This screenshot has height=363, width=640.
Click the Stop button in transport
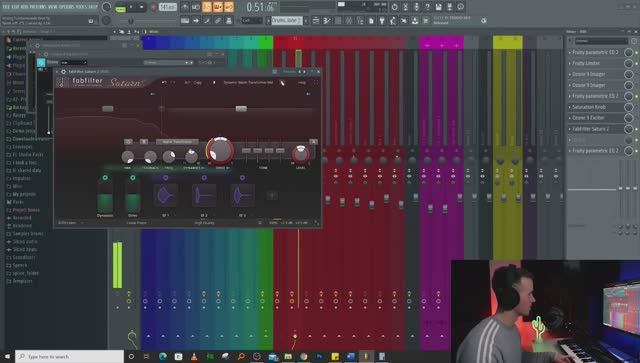click(x=142, y=7)
